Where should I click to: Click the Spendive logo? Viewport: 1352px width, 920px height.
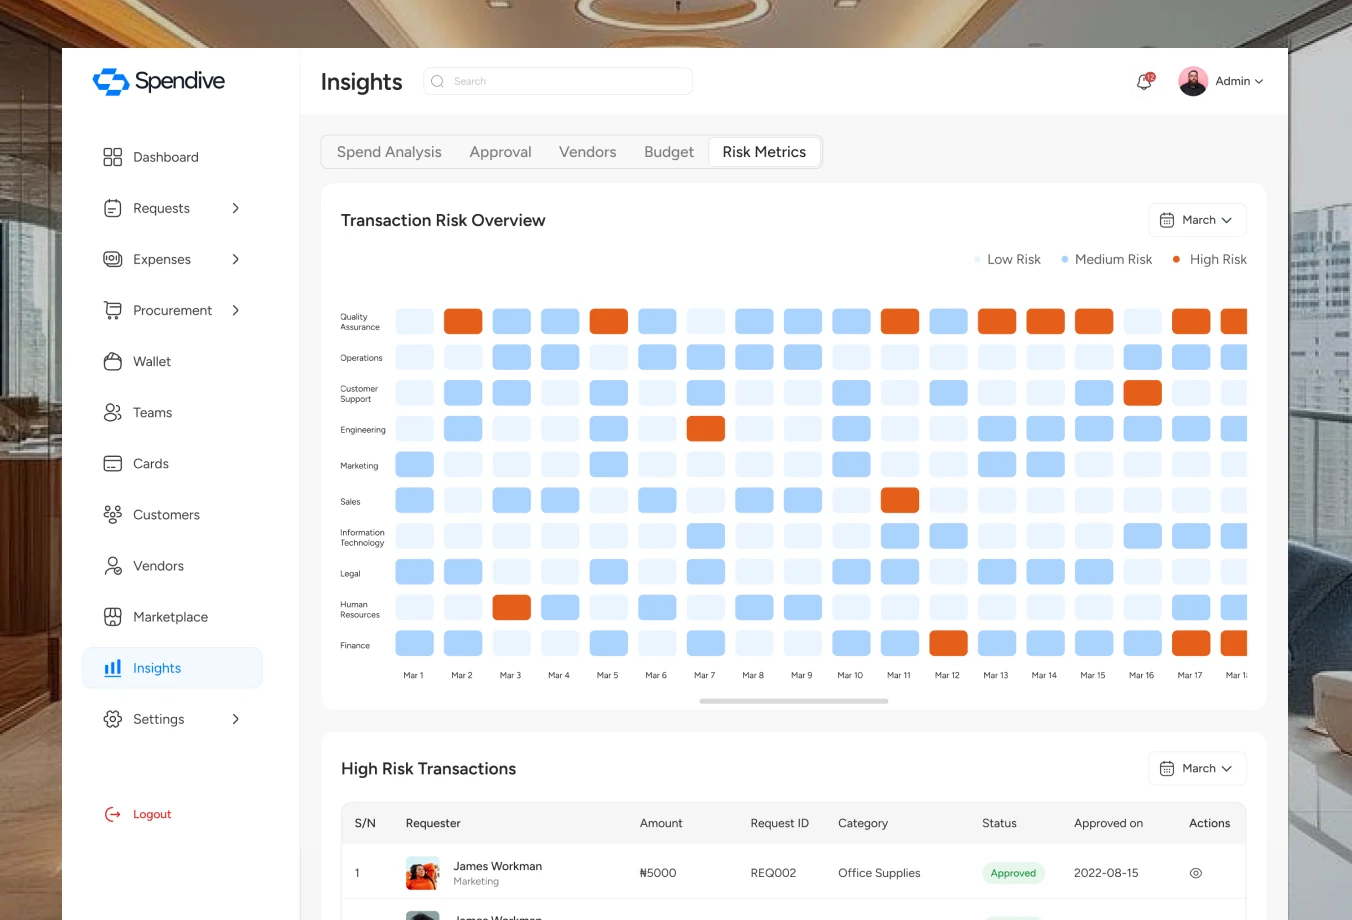click(x=159, y=81)
